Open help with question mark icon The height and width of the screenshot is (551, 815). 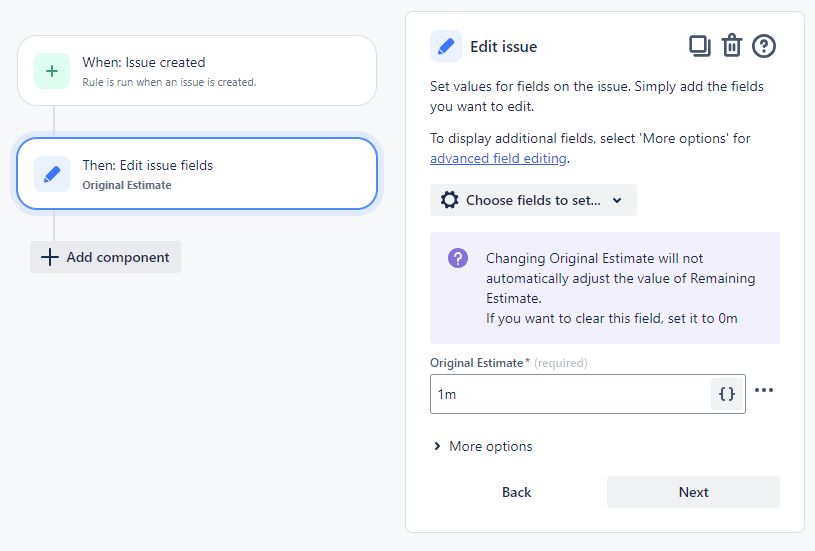coord(764,46)
